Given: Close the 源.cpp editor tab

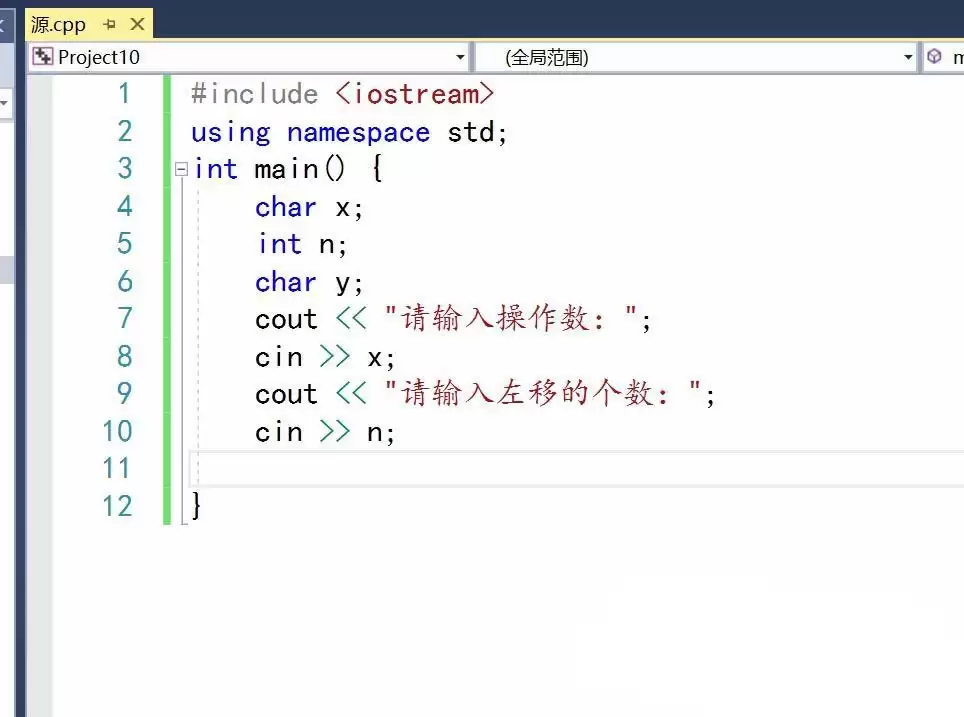Looking at the screenshot, I should [x=138, y=24].
